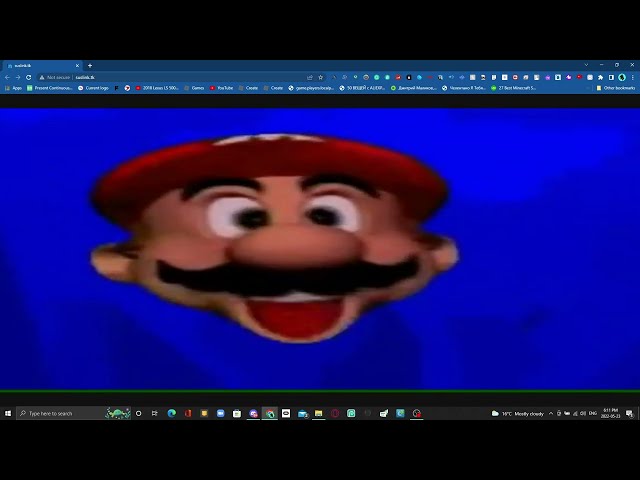Viewport: 640px width, 480px height.
Task: Open the weather Mostly cloudy widget
Action: point(518,413)
